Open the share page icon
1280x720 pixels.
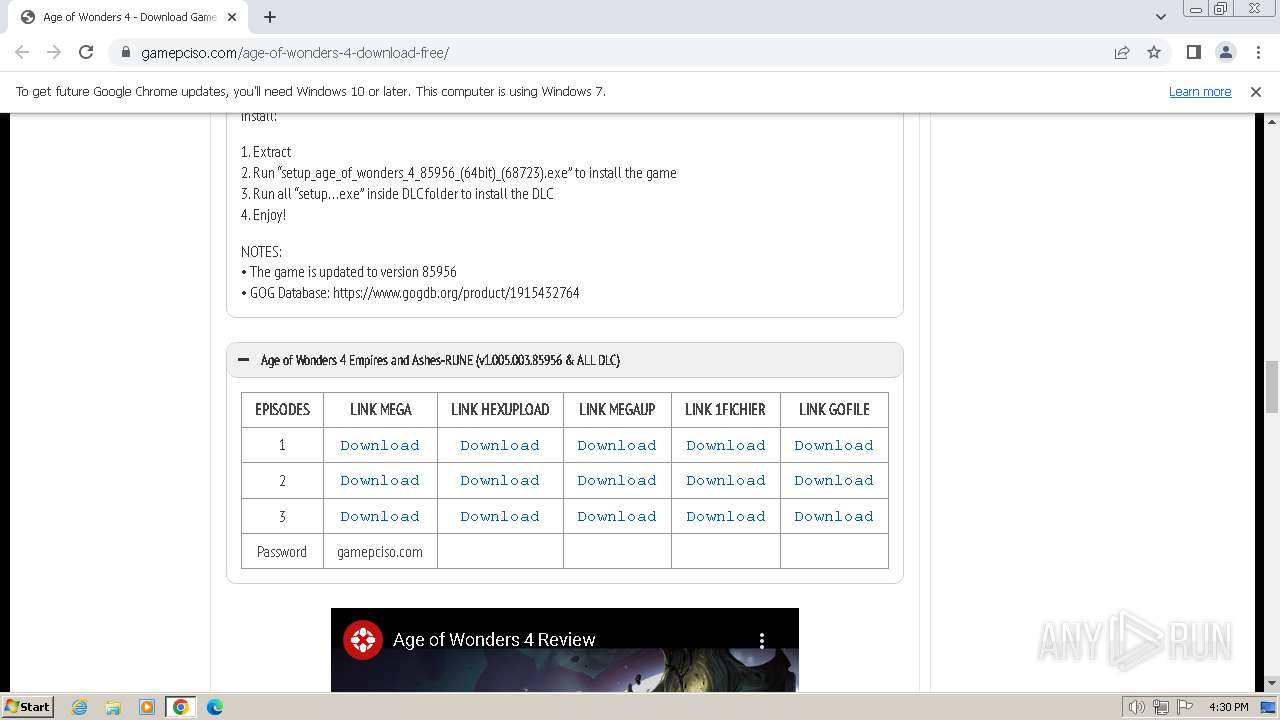click(x=1122, y=52)
